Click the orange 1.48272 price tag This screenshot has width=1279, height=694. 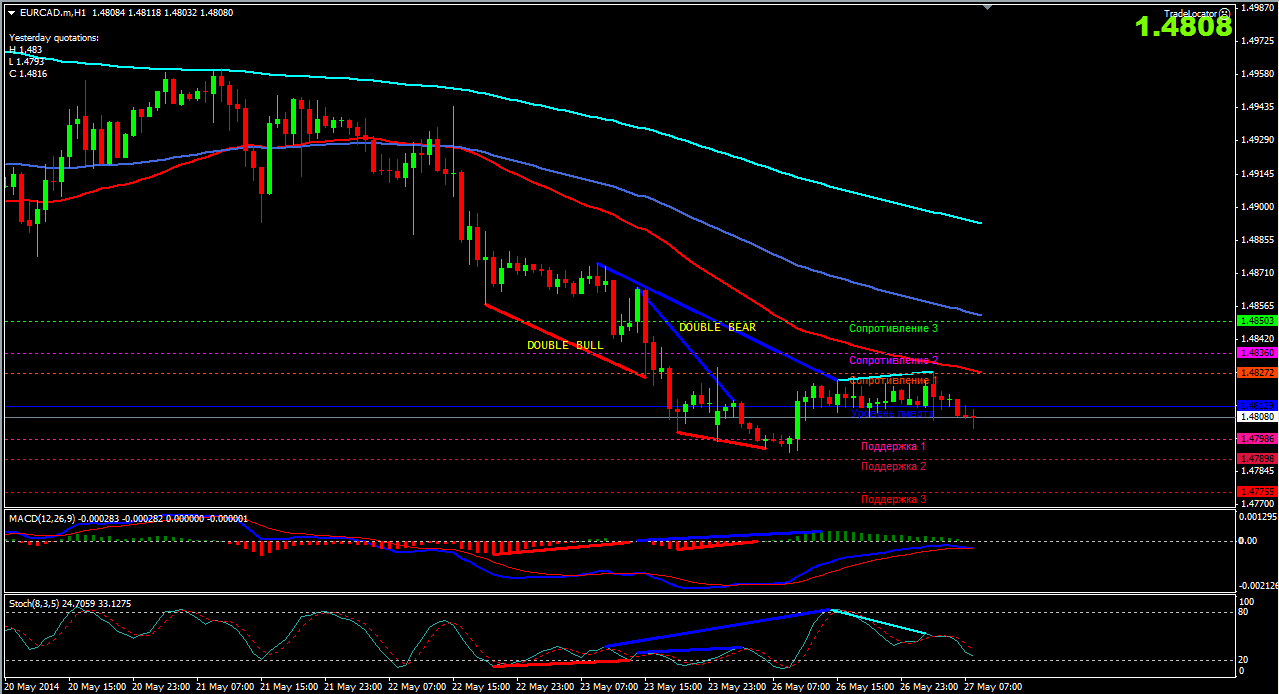click(1256, 372)
